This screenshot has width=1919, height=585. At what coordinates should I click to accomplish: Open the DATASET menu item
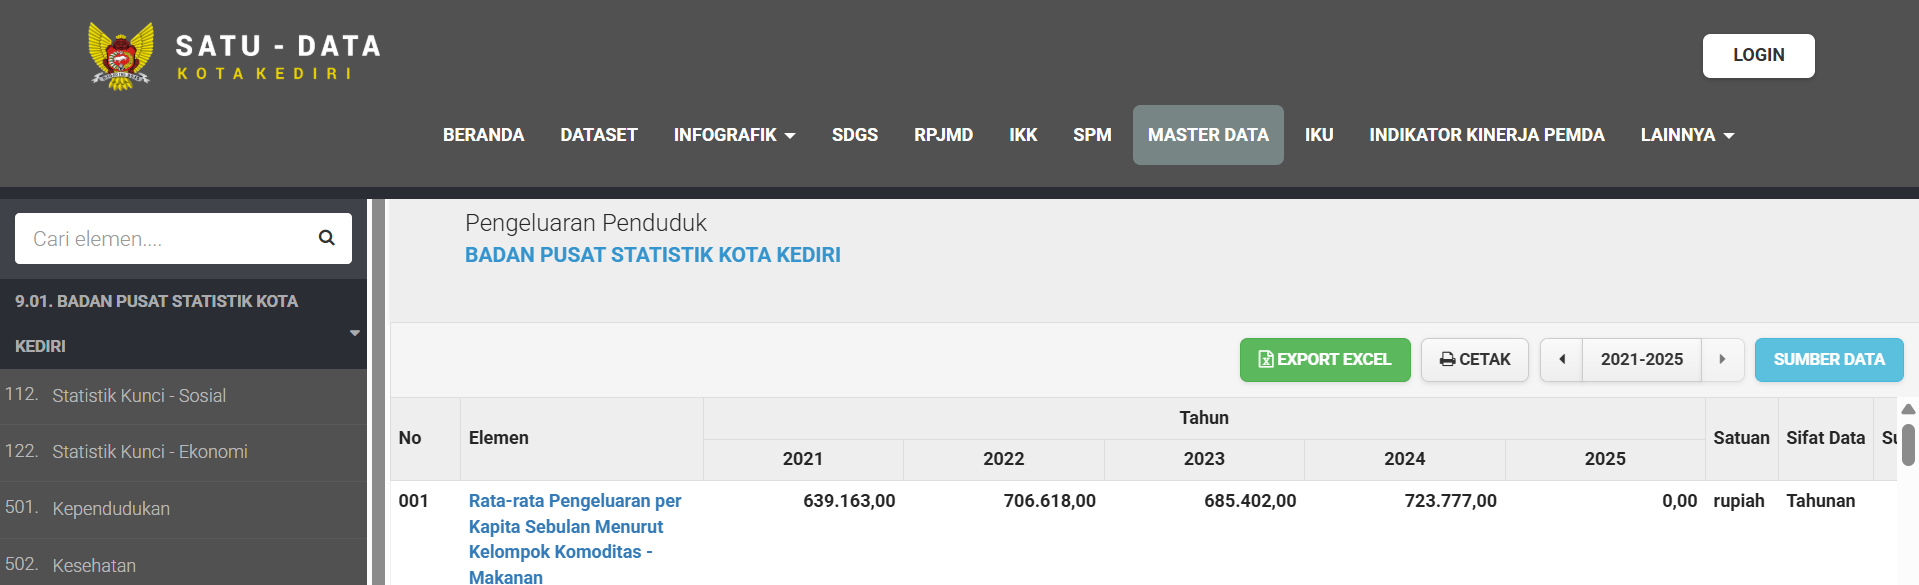tap(598, 135)
